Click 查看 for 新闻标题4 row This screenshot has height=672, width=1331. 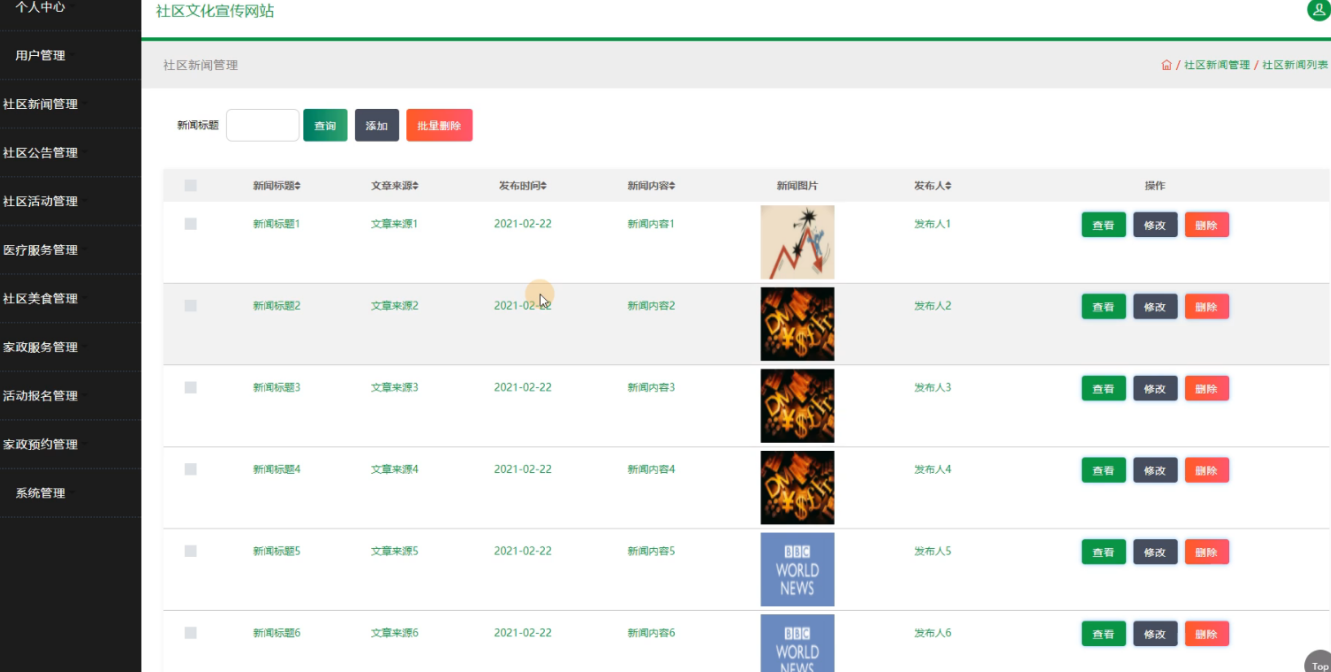point(1104,471)
